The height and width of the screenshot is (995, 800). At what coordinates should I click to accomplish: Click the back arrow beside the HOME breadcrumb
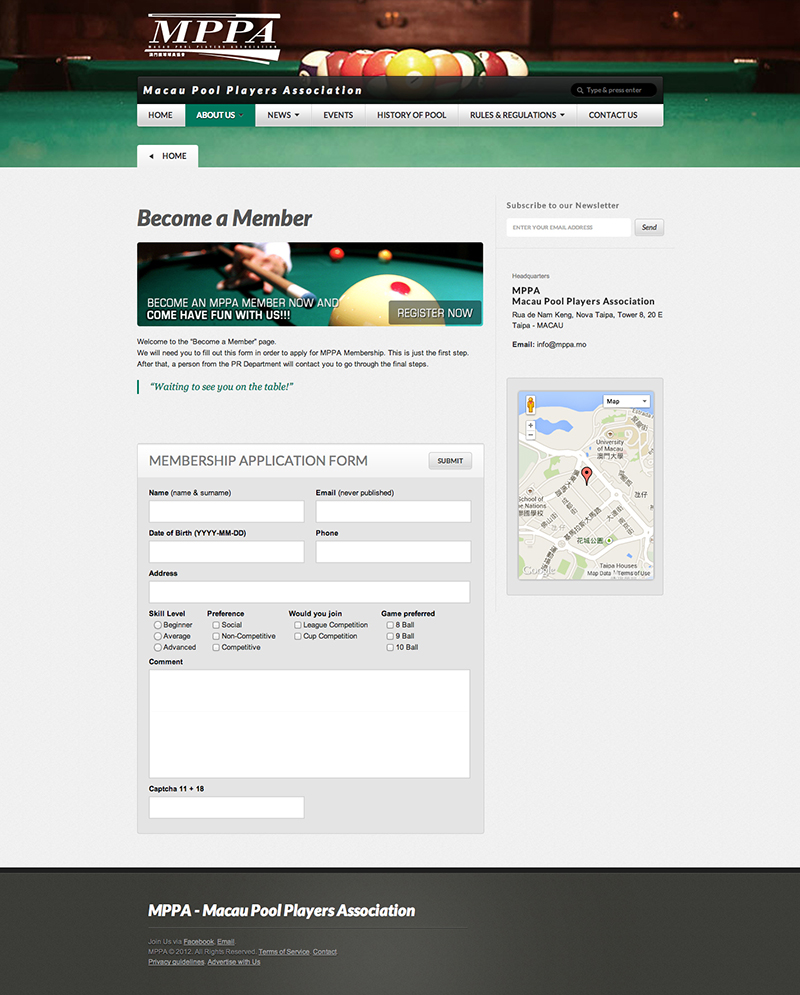click(x=151, y=156)
